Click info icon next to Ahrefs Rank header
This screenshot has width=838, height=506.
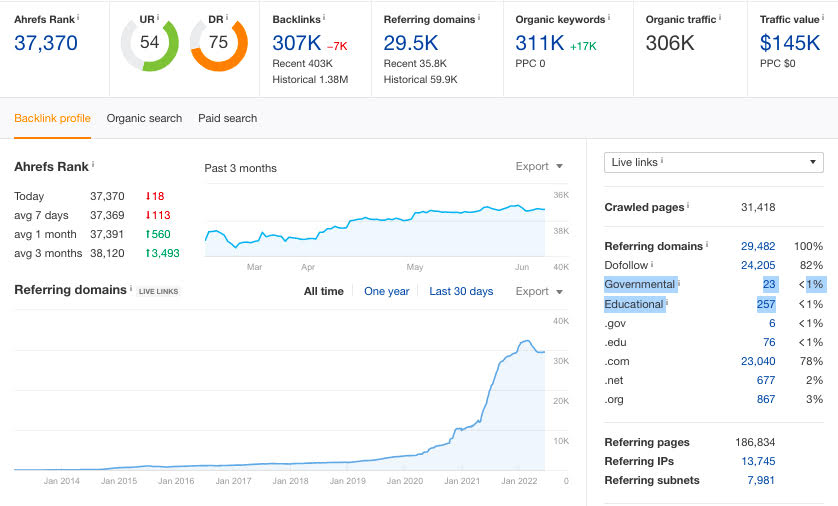[x=78, y=18]
